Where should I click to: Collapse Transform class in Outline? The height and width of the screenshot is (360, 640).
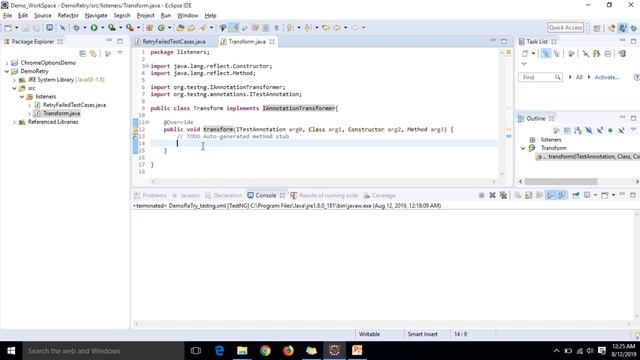523,148
